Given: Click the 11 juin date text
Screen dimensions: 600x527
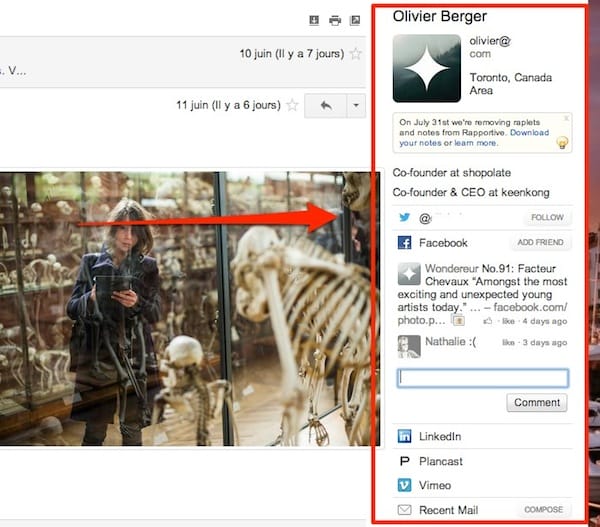Looking at the screenshot, I should pyautogui.click(x=228, y=105).
